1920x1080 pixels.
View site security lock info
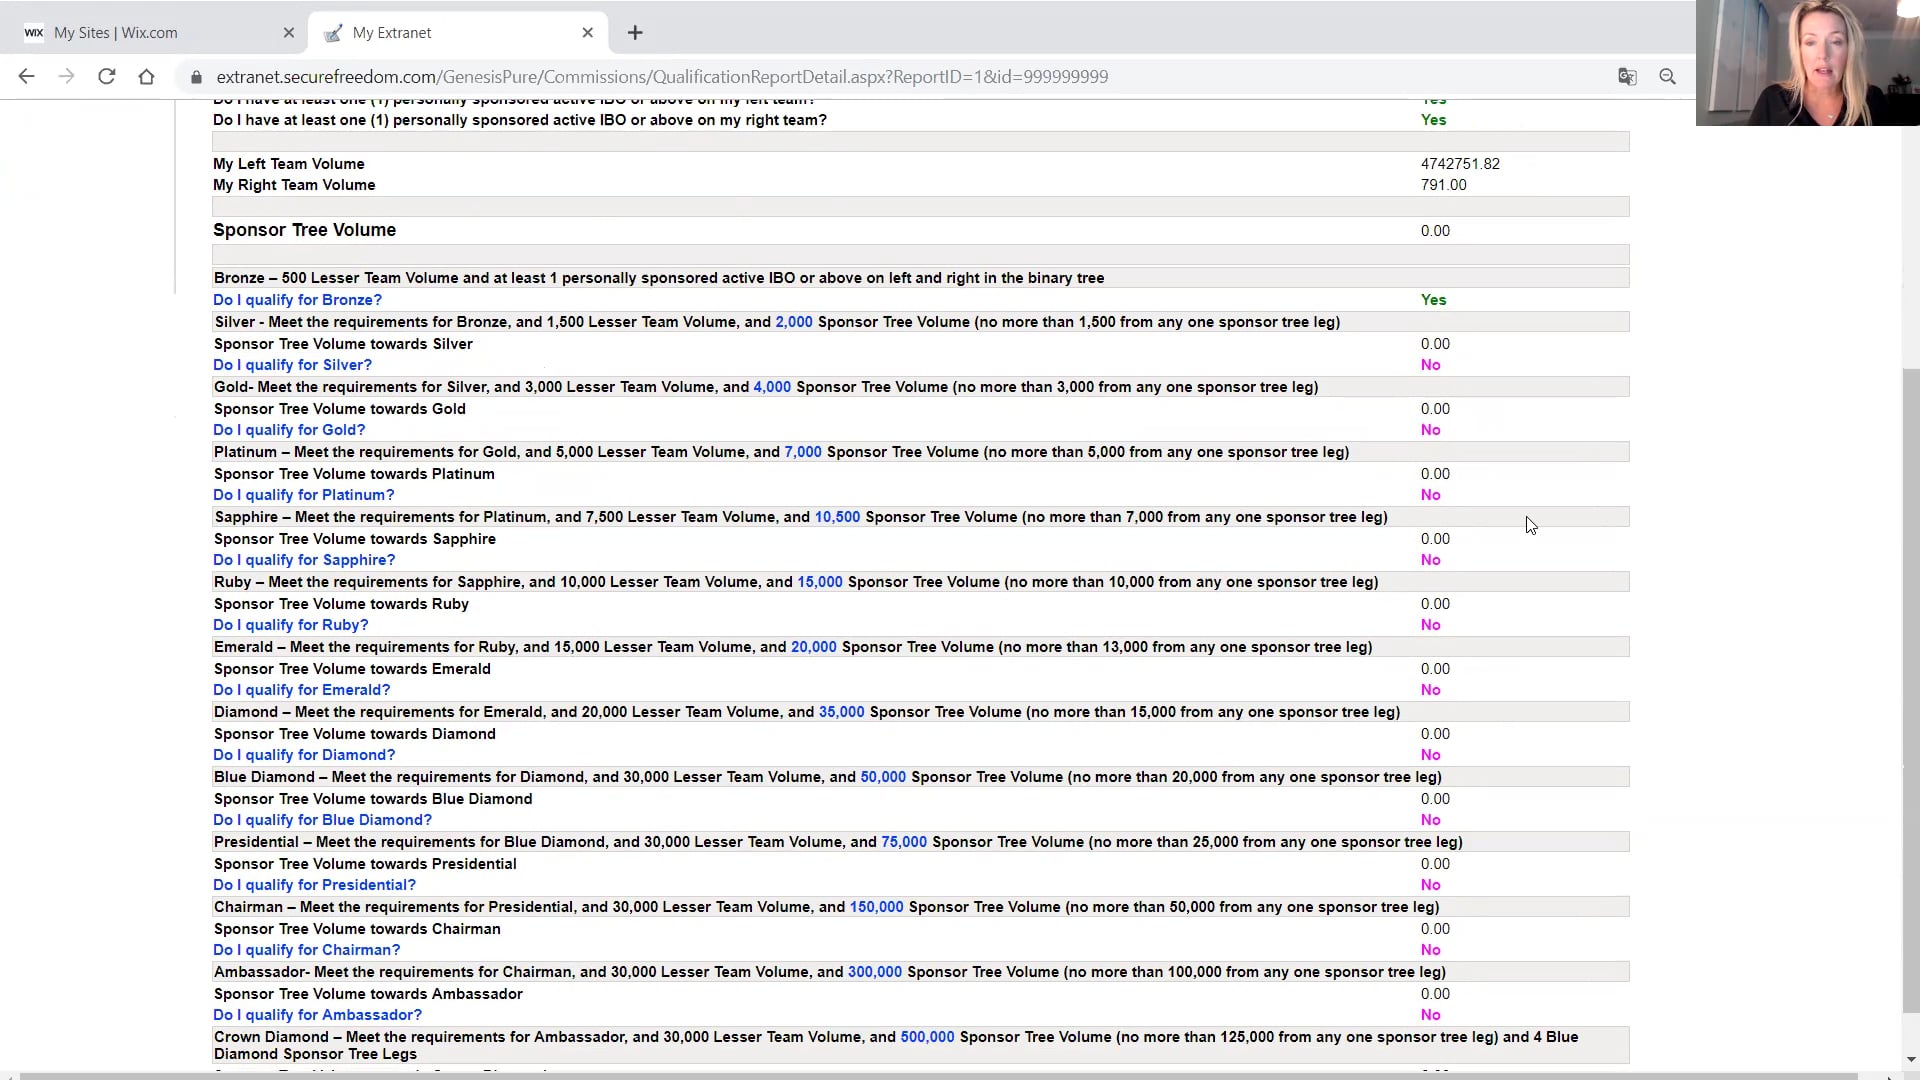click(x=196, y=77)
